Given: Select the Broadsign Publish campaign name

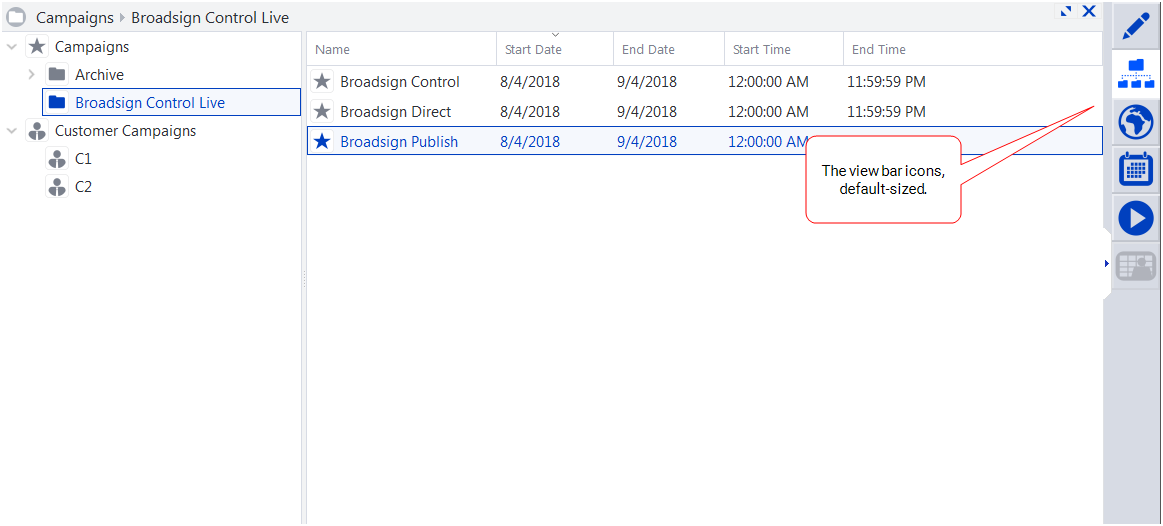Looking at the screenshot, I should 399,141.
